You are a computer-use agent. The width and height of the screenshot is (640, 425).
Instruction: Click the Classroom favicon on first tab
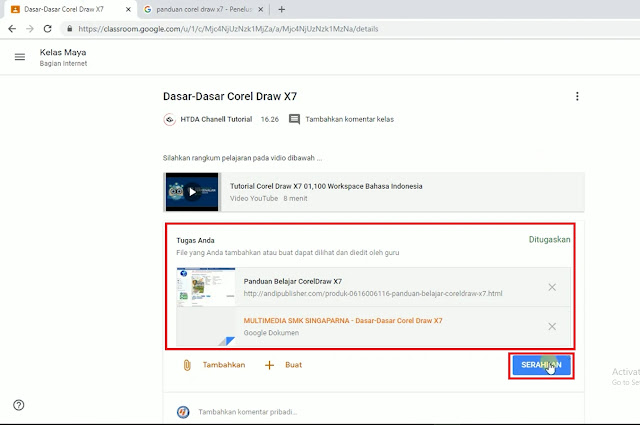click(15, 9)
